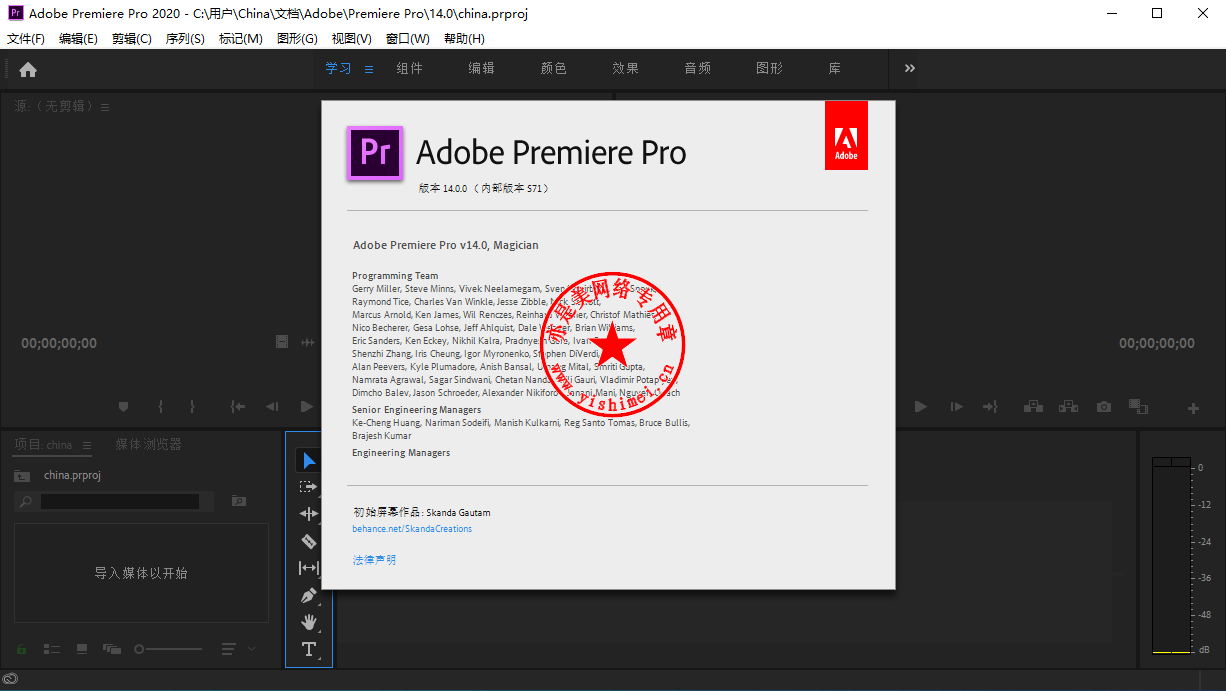Toggle the project read-only green lock
This screenshot has height=691, width=1226.
tap(21, 649)
